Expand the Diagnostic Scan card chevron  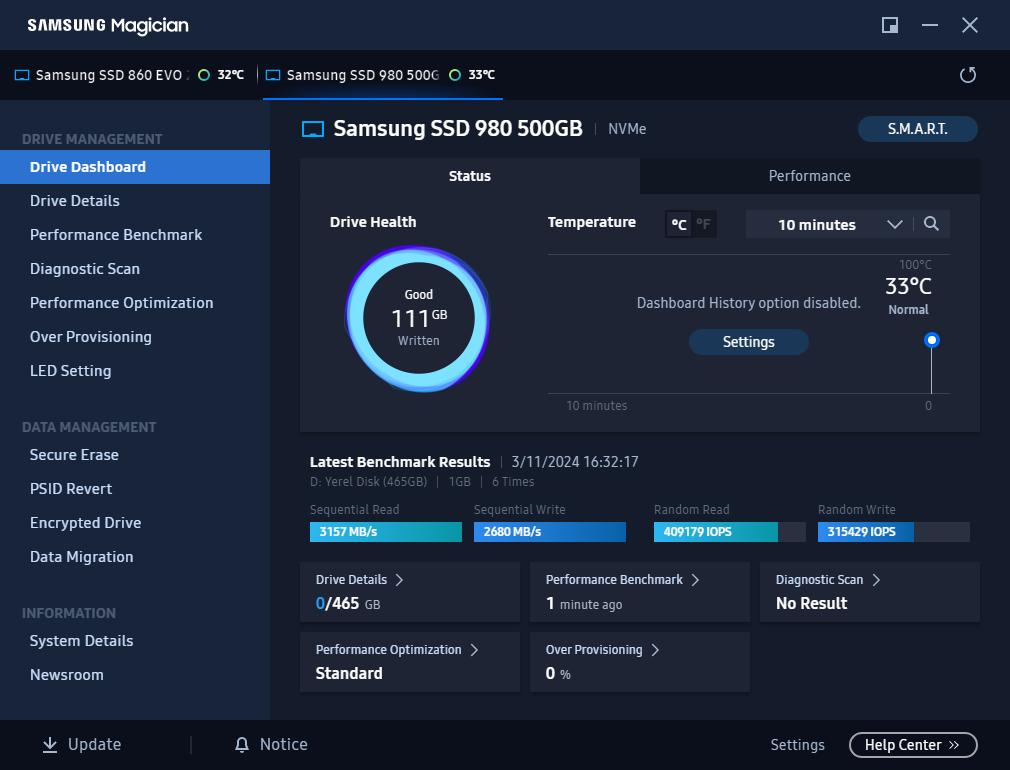(876, 580)
